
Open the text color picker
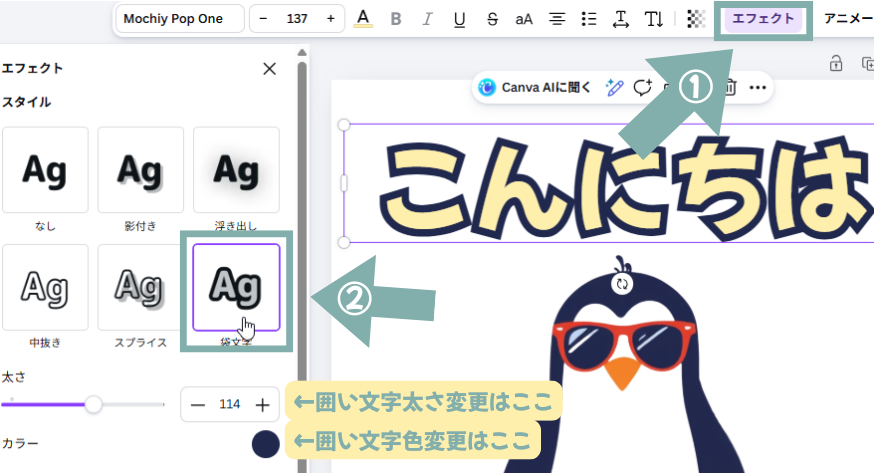pos(363,19)
